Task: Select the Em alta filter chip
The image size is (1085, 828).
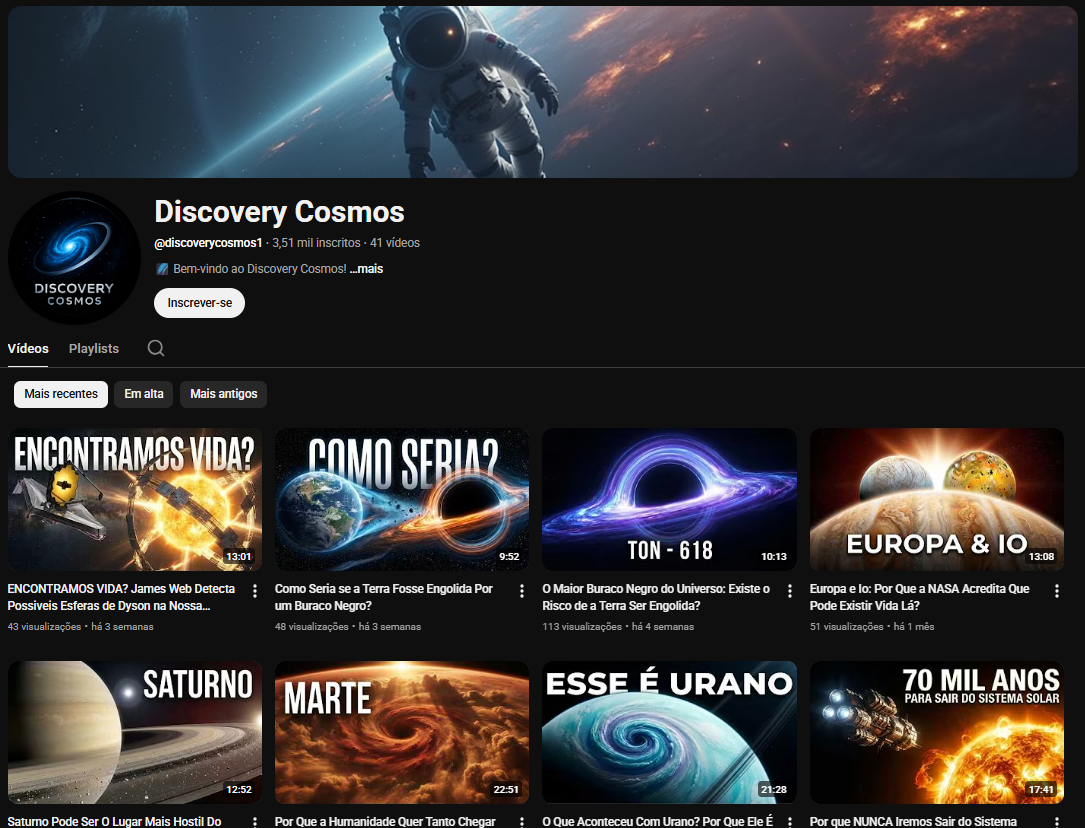Action: tap(144, 394)
